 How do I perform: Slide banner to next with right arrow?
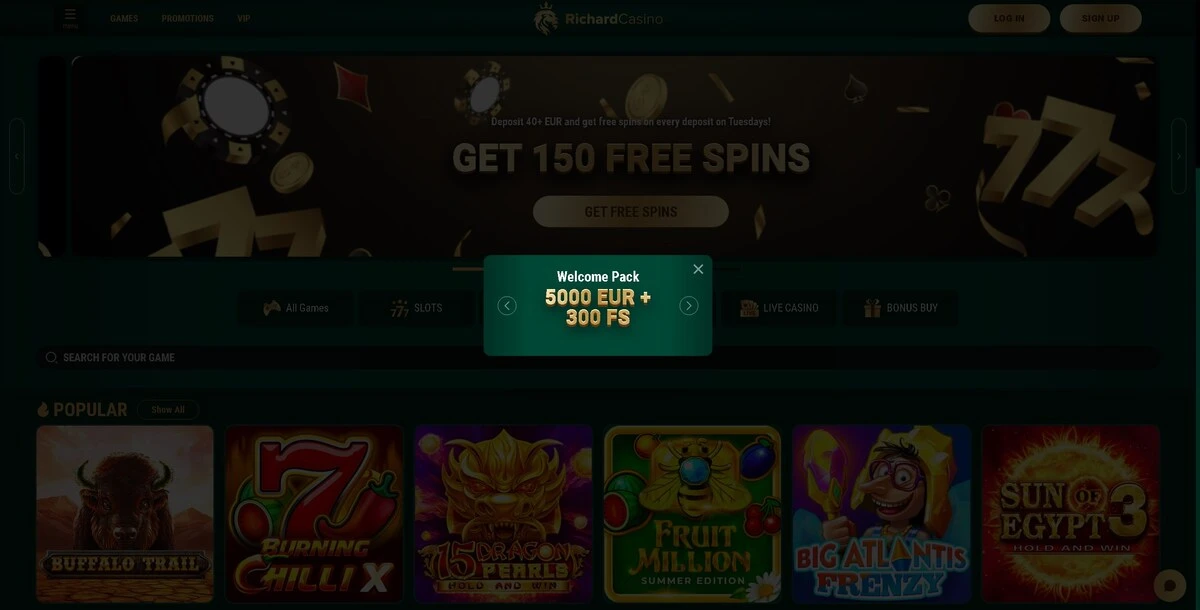[x=1178, y=157]
